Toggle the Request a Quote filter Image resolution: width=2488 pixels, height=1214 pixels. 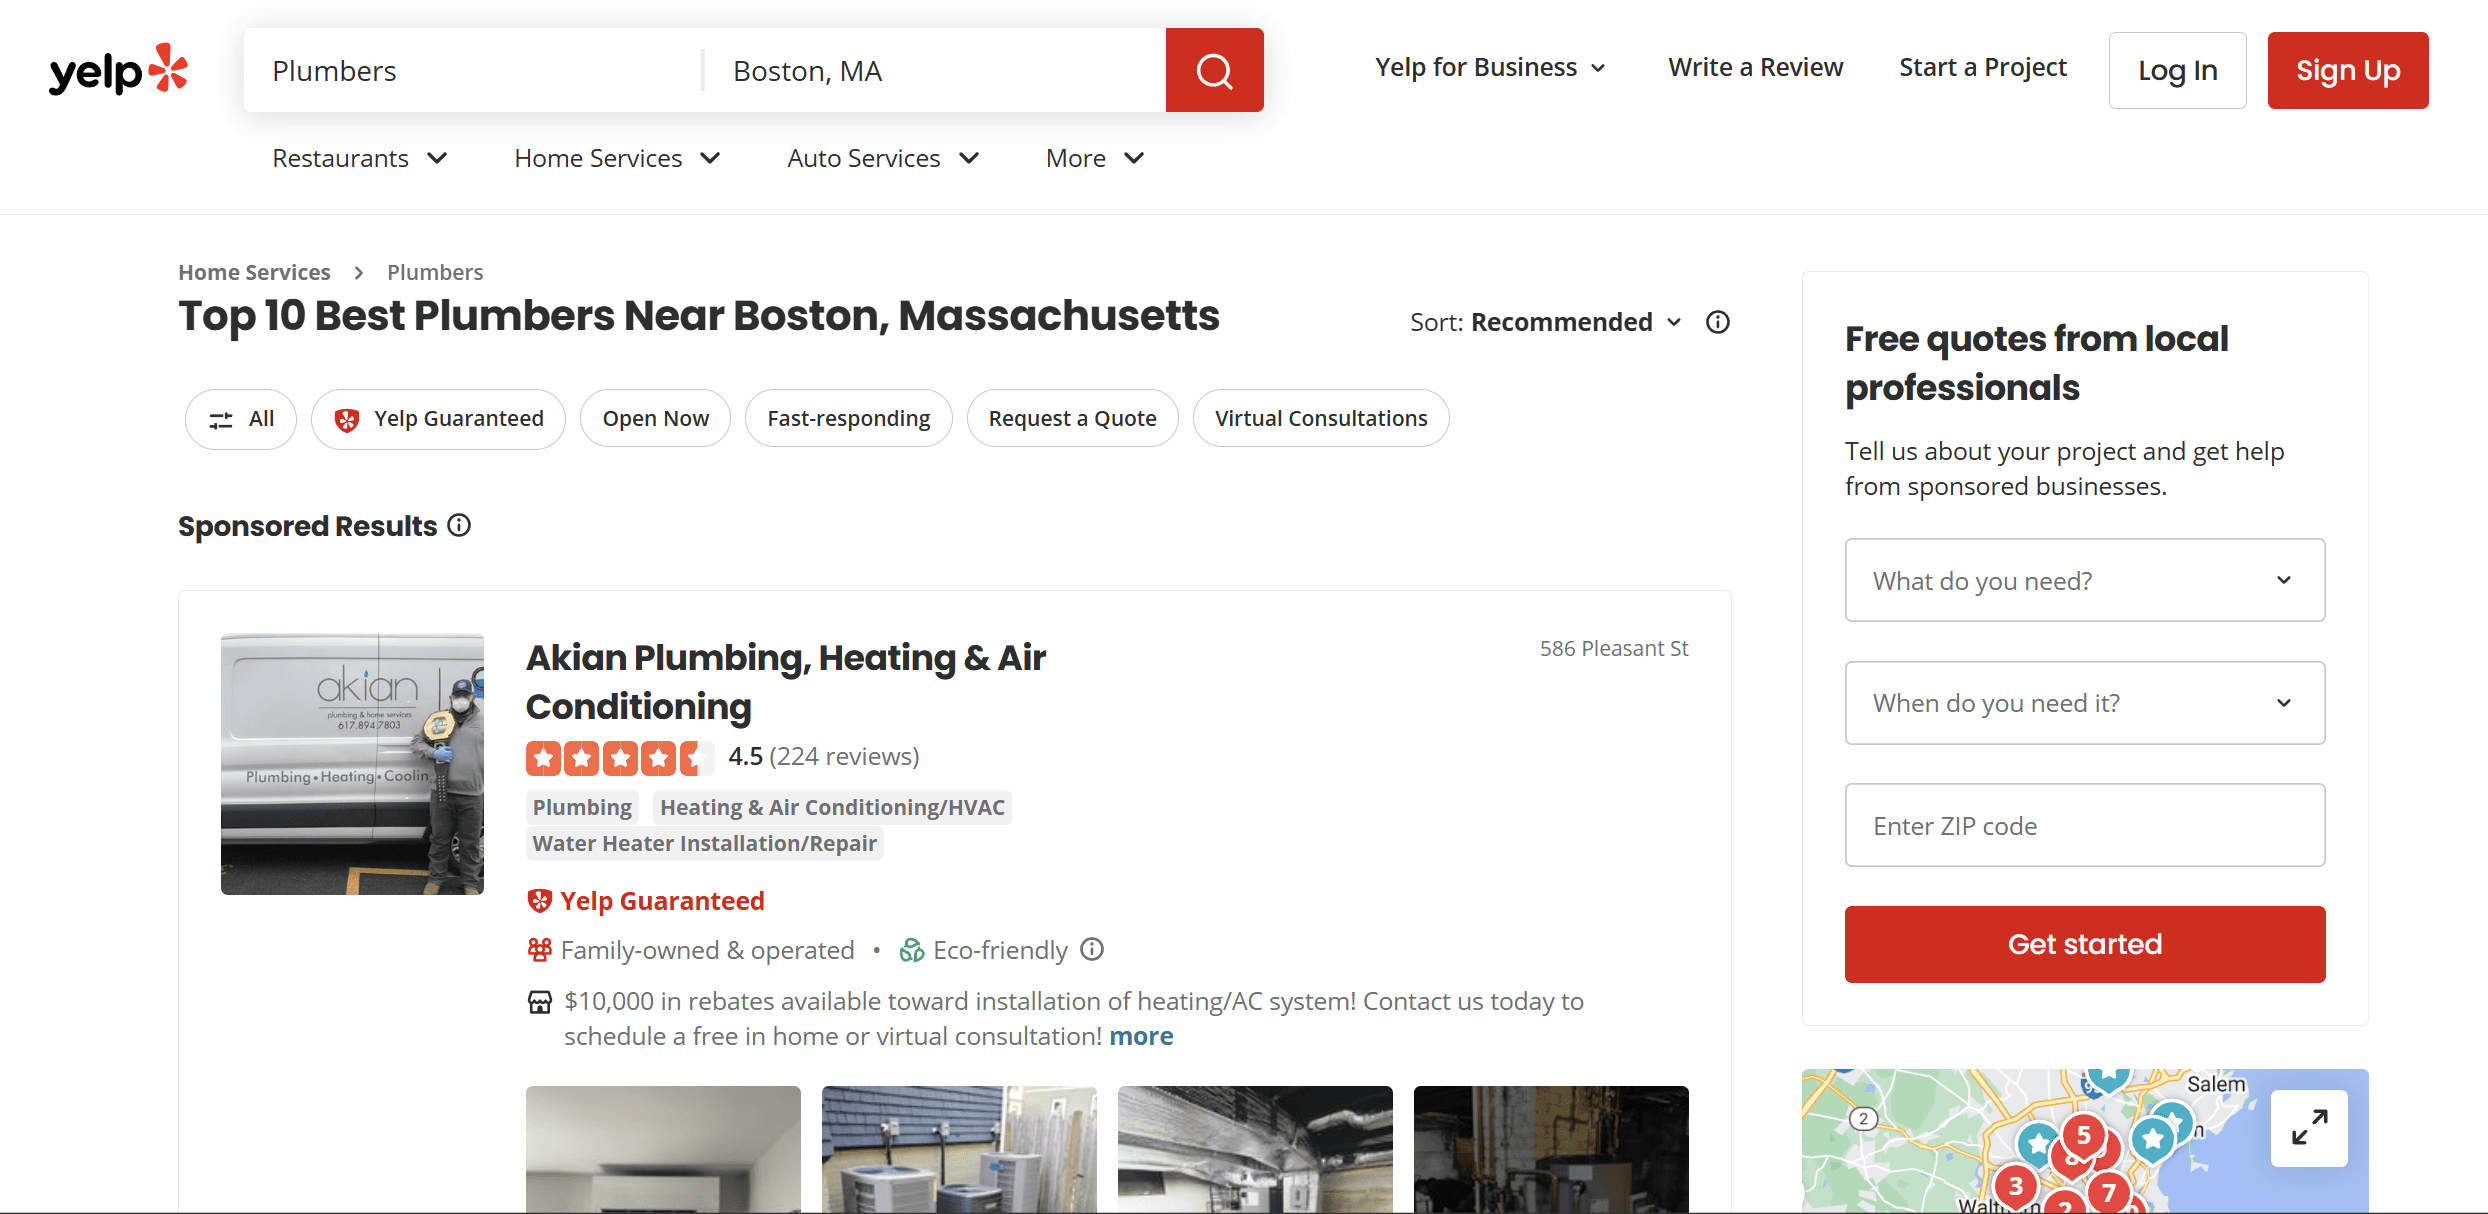click(x=1072, y=418)
